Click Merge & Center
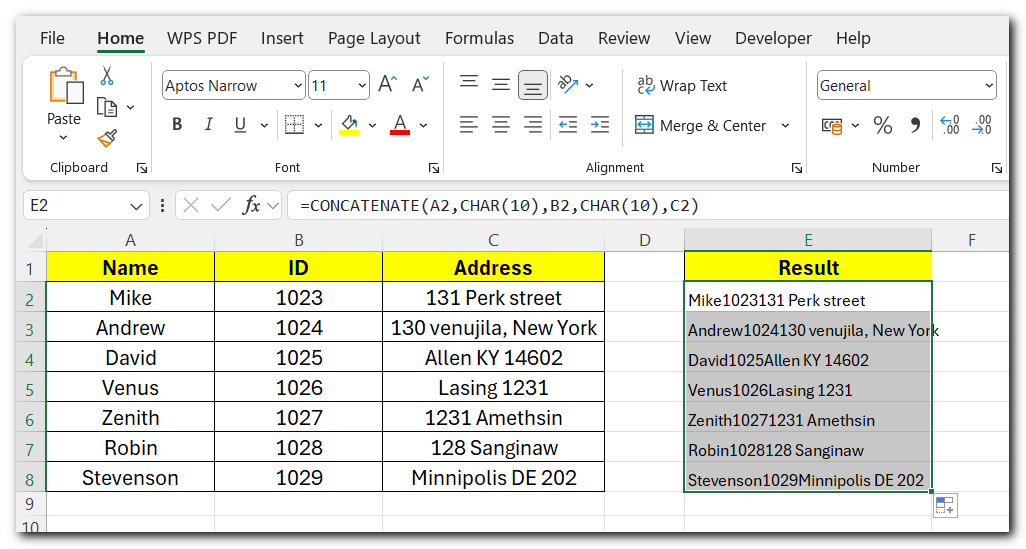 (700, 125)
